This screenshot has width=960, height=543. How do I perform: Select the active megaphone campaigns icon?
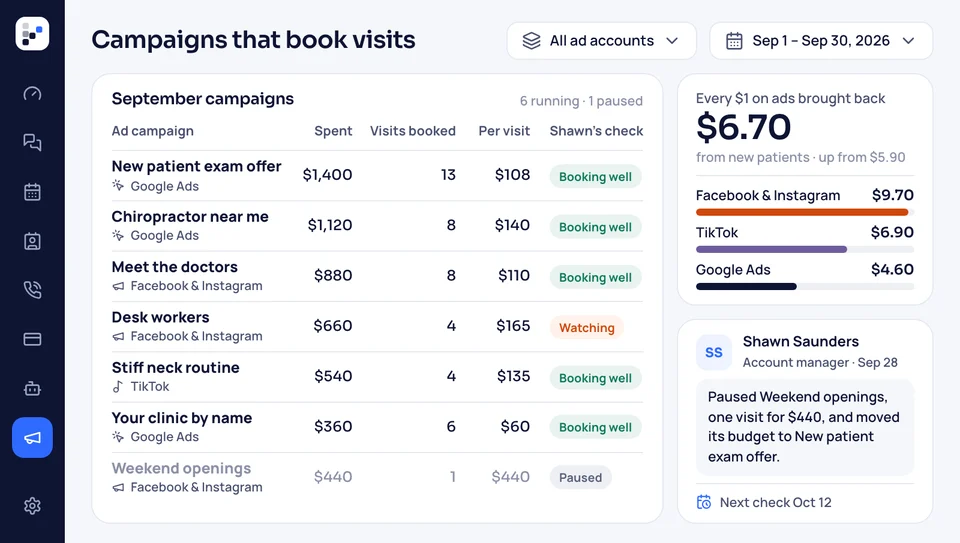tap(32, 437)
